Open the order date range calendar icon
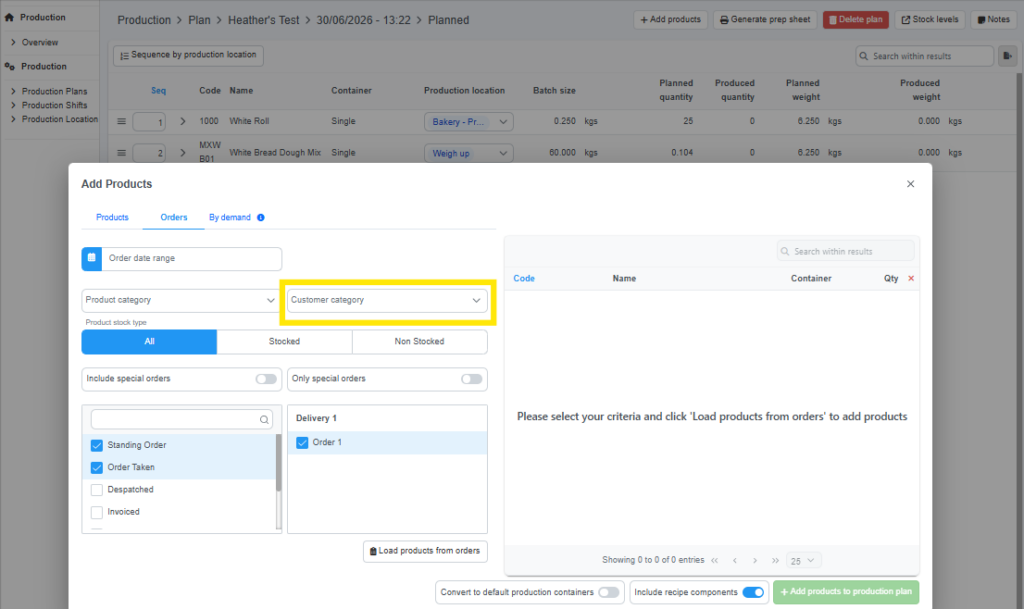 91,258
